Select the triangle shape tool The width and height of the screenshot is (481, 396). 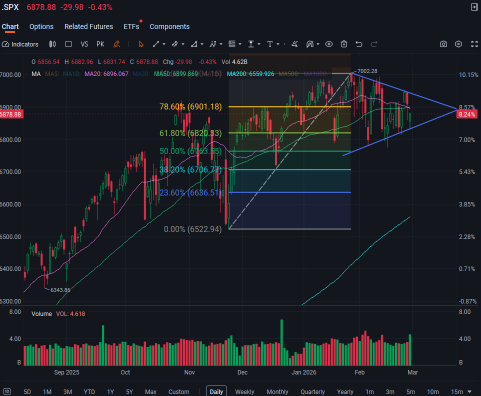pos(194,44)
